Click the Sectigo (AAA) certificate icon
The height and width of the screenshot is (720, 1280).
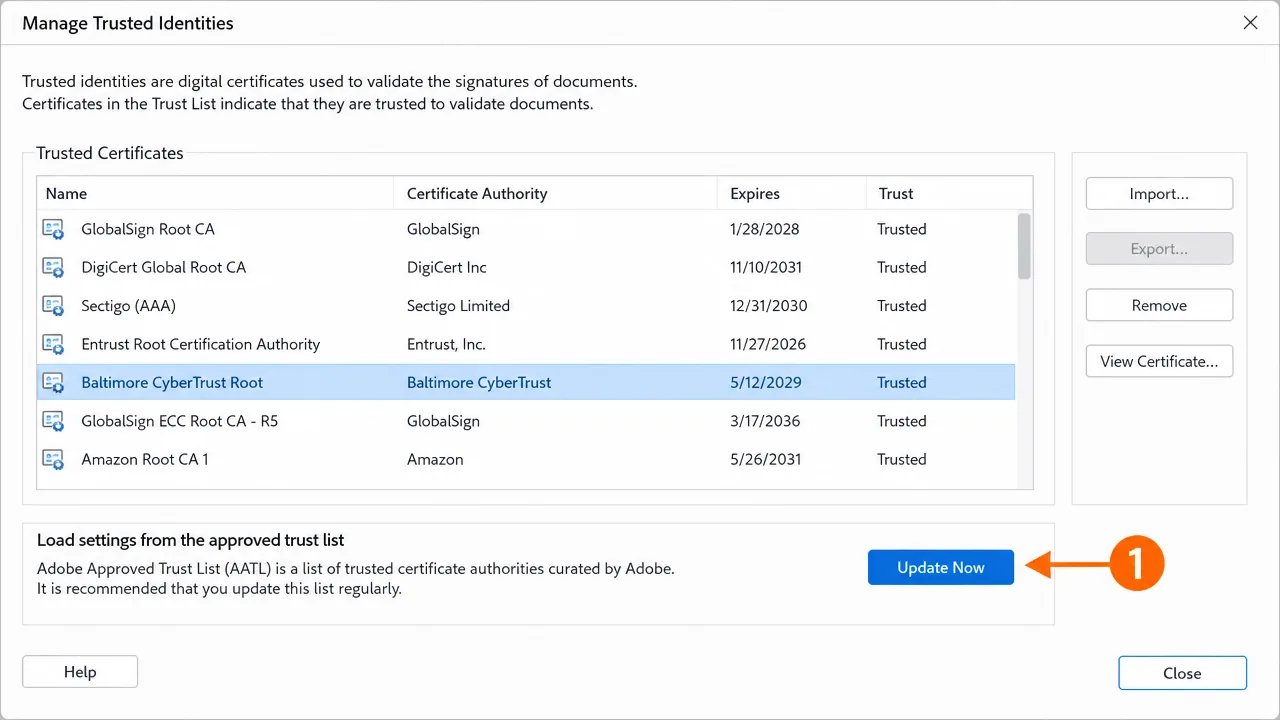pyautogui.click(x=53, y=306)
